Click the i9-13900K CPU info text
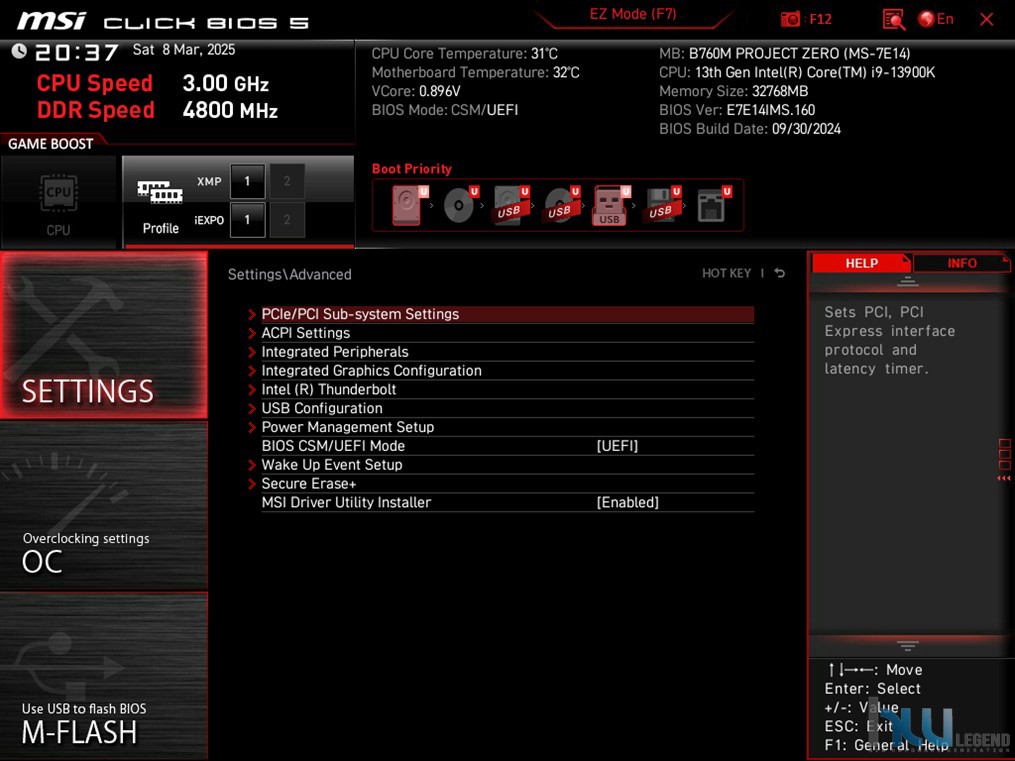 coord(797,72)
